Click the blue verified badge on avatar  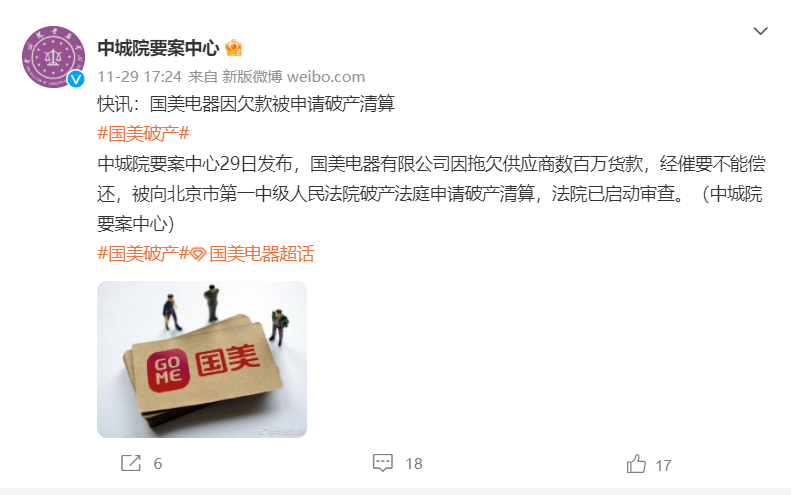point(76,79)
